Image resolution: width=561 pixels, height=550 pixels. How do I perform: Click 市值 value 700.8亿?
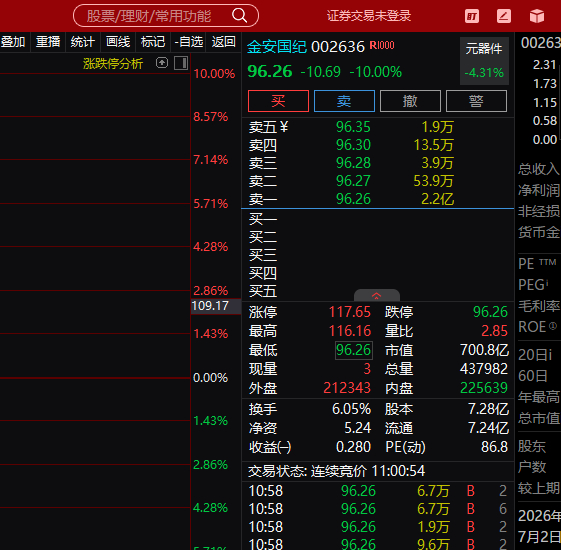coord(484,350)
